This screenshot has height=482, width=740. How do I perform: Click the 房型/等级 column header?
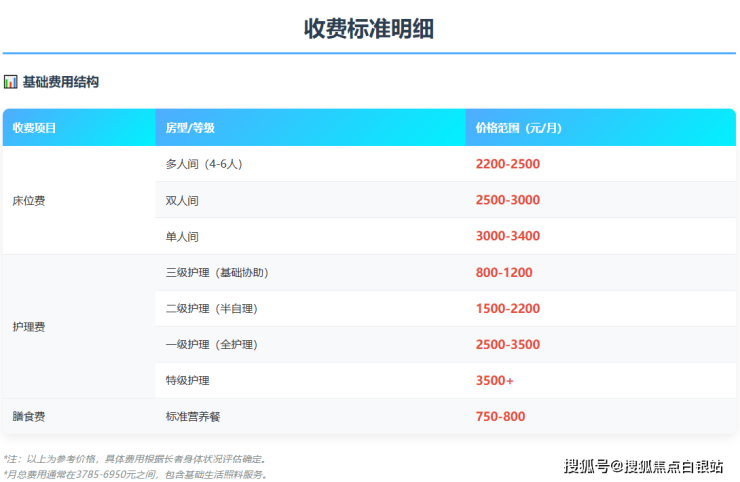(x=190, y=128)
